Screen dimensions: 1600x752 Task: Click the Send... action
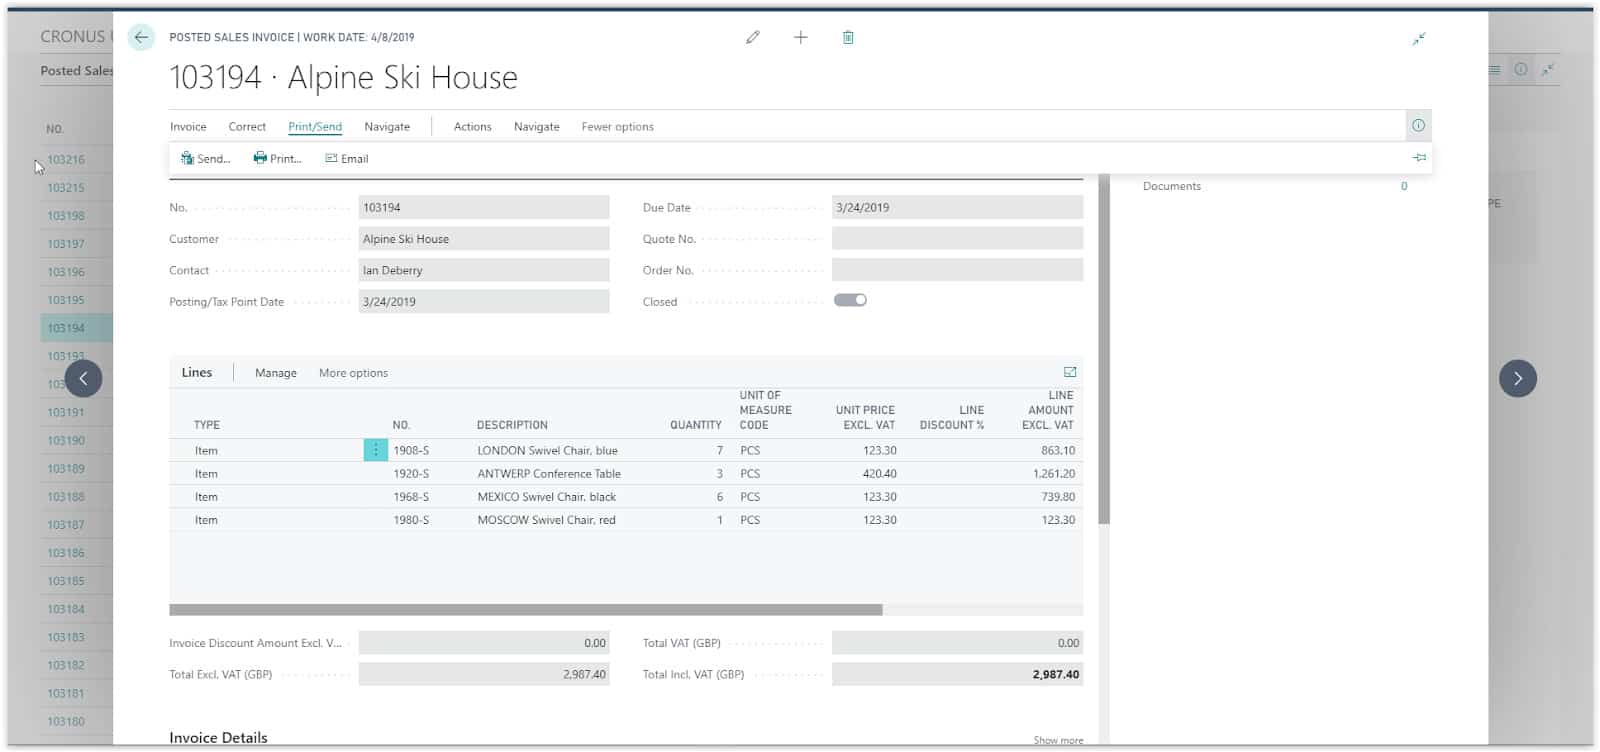pos(205,158)
